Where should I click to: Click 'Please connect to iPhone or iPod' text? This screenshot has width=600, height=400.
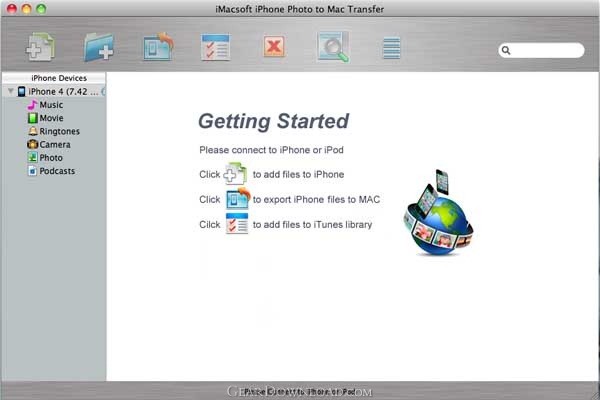click(x=271, y=150)
